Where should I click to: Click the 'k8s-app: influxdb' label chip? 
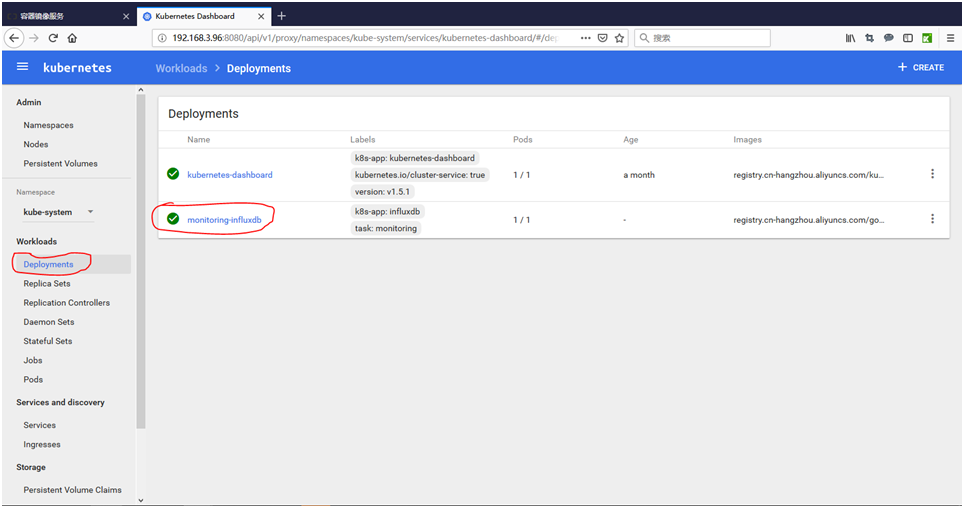387,211
